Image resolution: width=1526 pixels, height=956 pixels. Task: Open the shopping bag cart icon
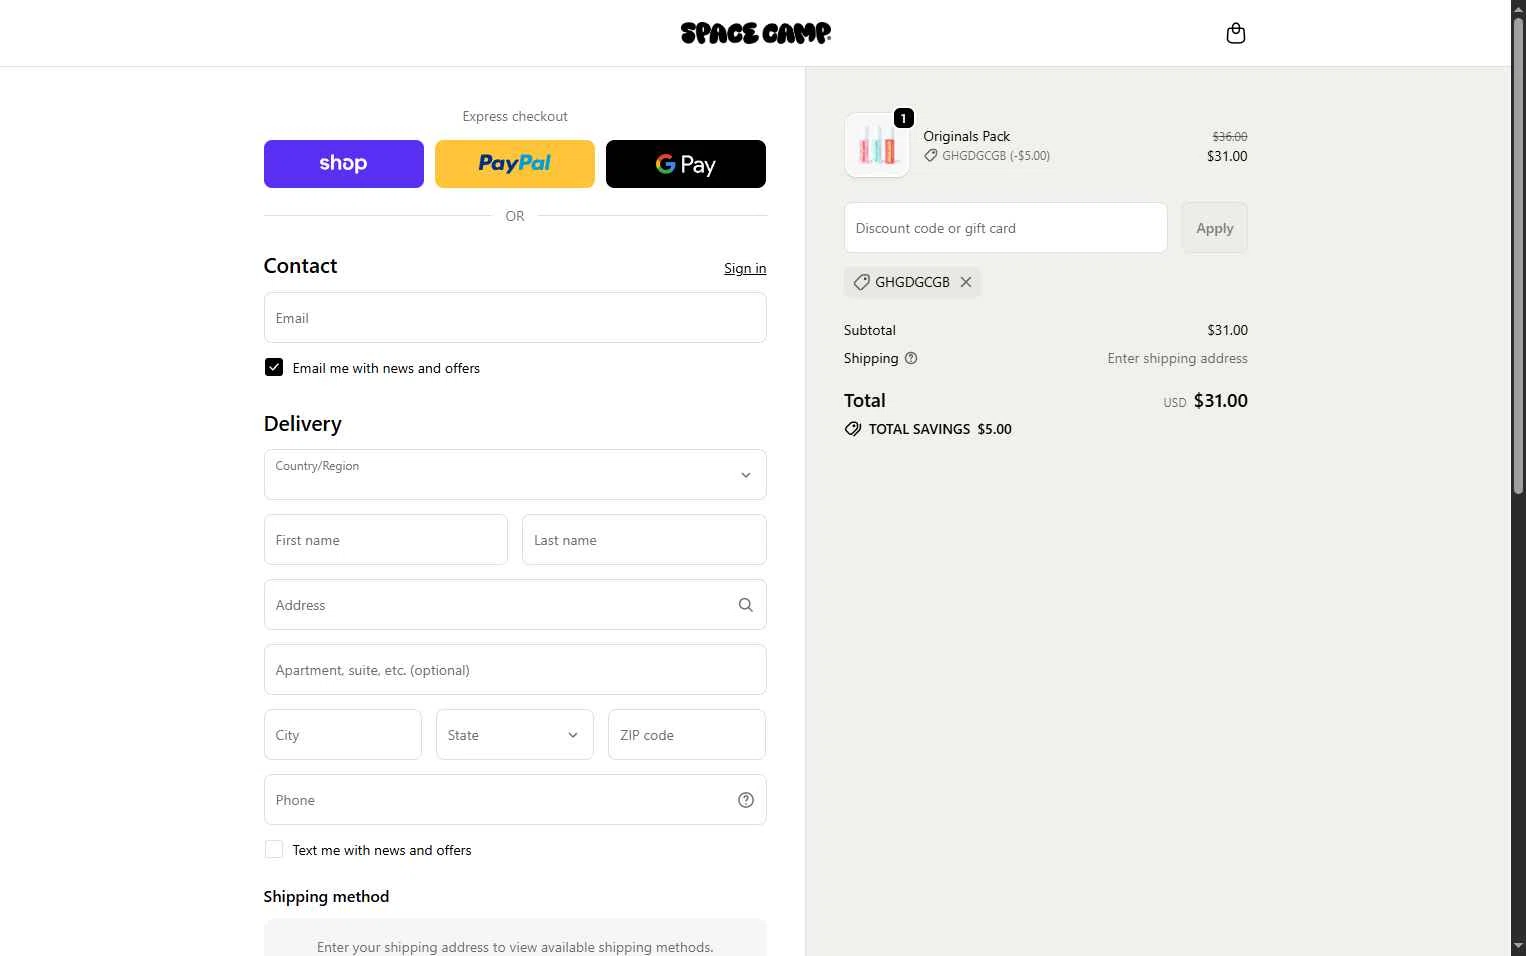[1236, 34]
